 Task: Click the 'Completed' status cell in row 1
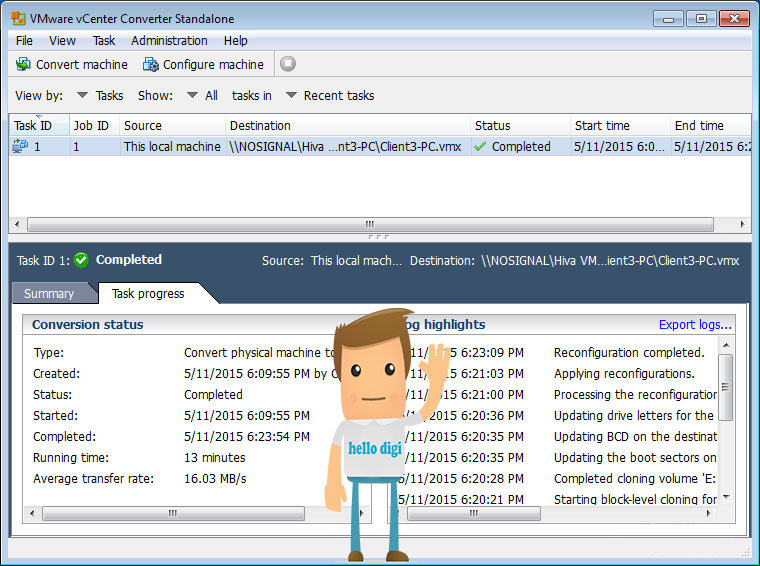click(x=521, y=146)
